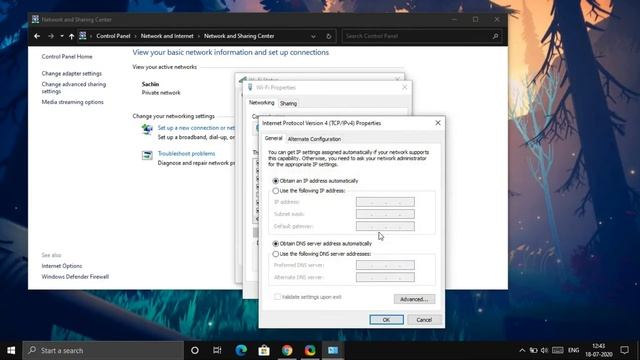Screen dimensions: 640x360
Task: Open Cortana from the taskbar
Action: [x=195, y=350]
